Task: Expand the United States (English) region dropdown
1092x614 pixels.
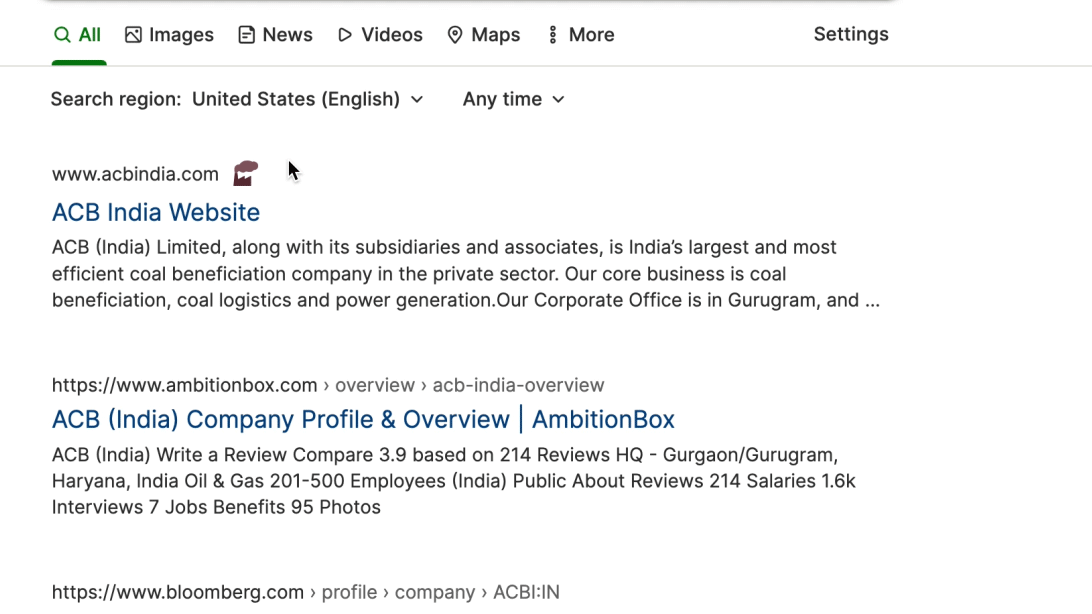Action: 308,100
